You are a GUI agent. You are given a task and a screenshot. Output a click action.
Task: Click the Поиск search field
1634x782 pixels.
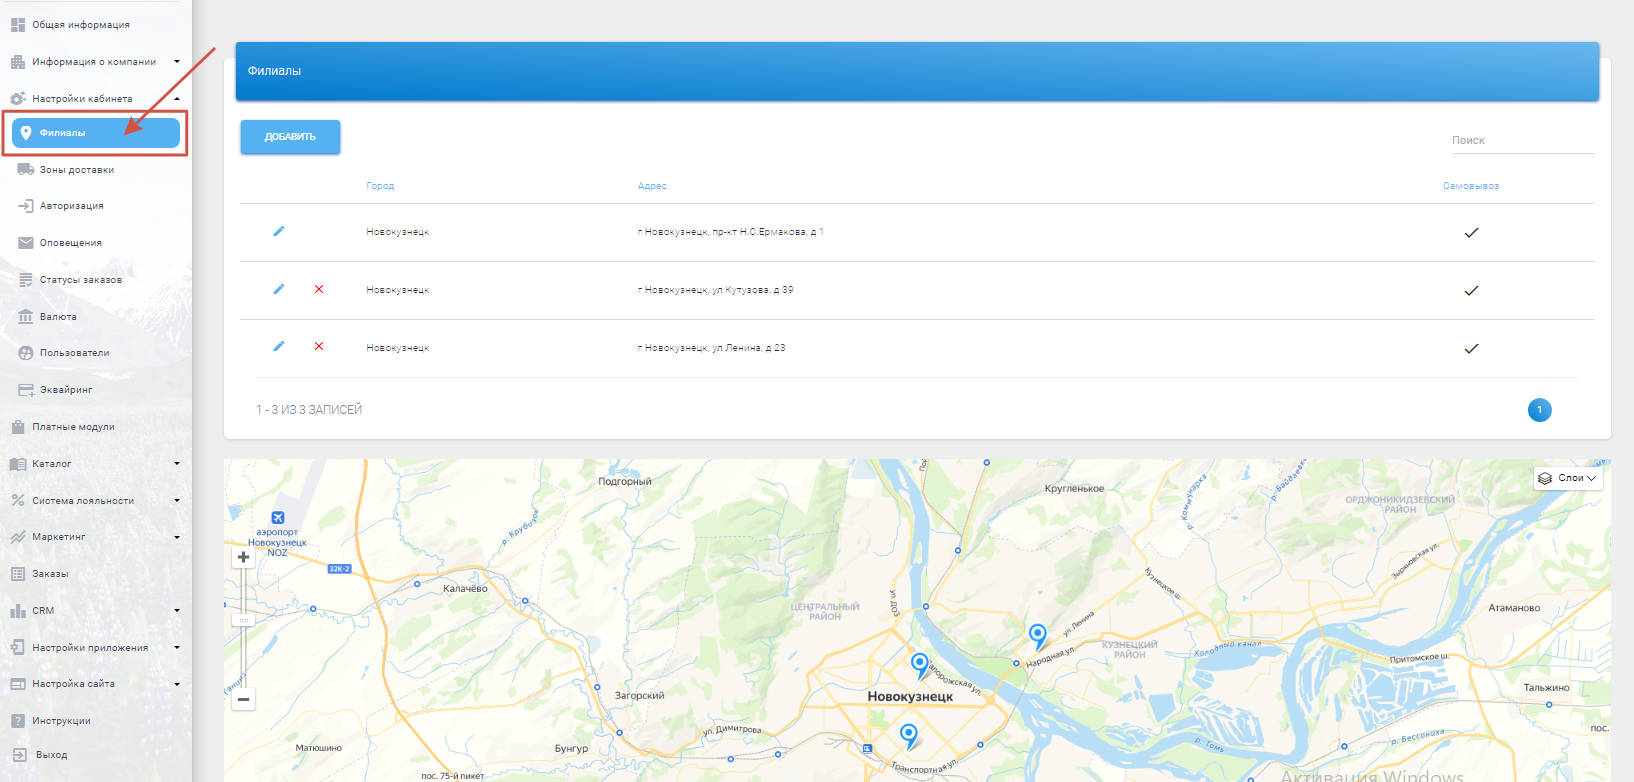click(1521, 141)
